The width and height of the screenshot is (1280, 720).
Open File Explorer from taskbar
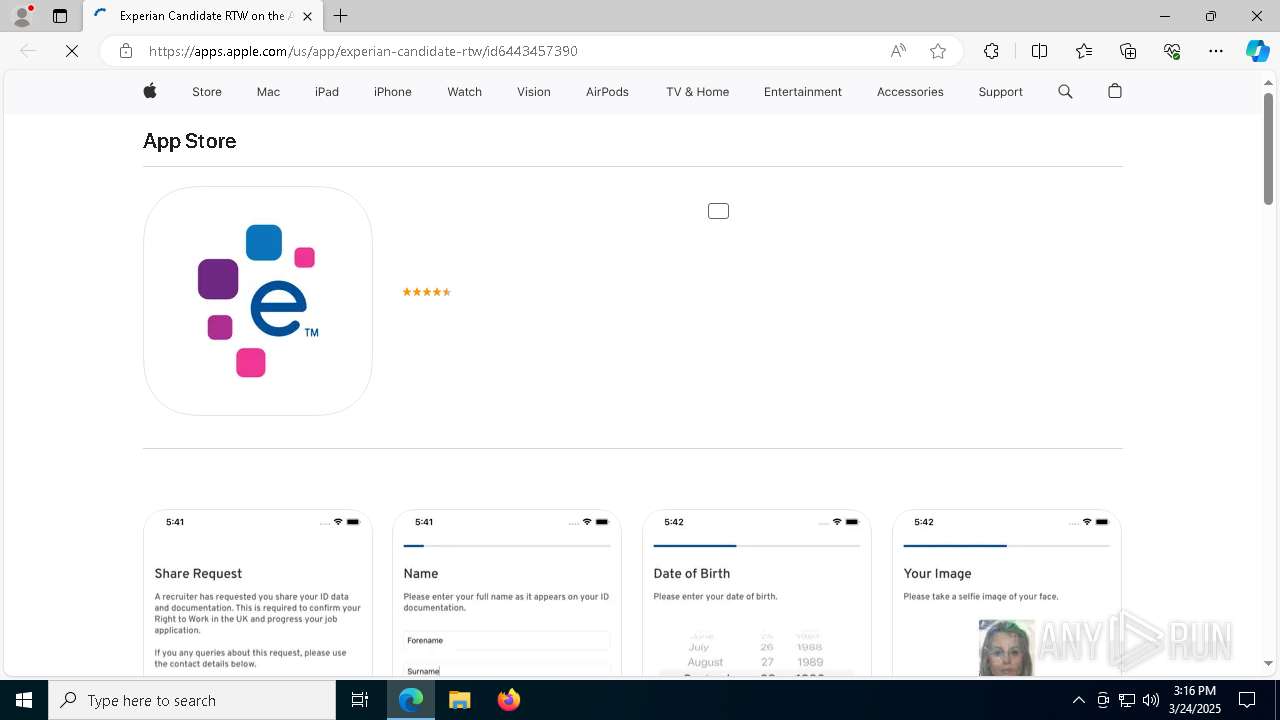point(459,700)
